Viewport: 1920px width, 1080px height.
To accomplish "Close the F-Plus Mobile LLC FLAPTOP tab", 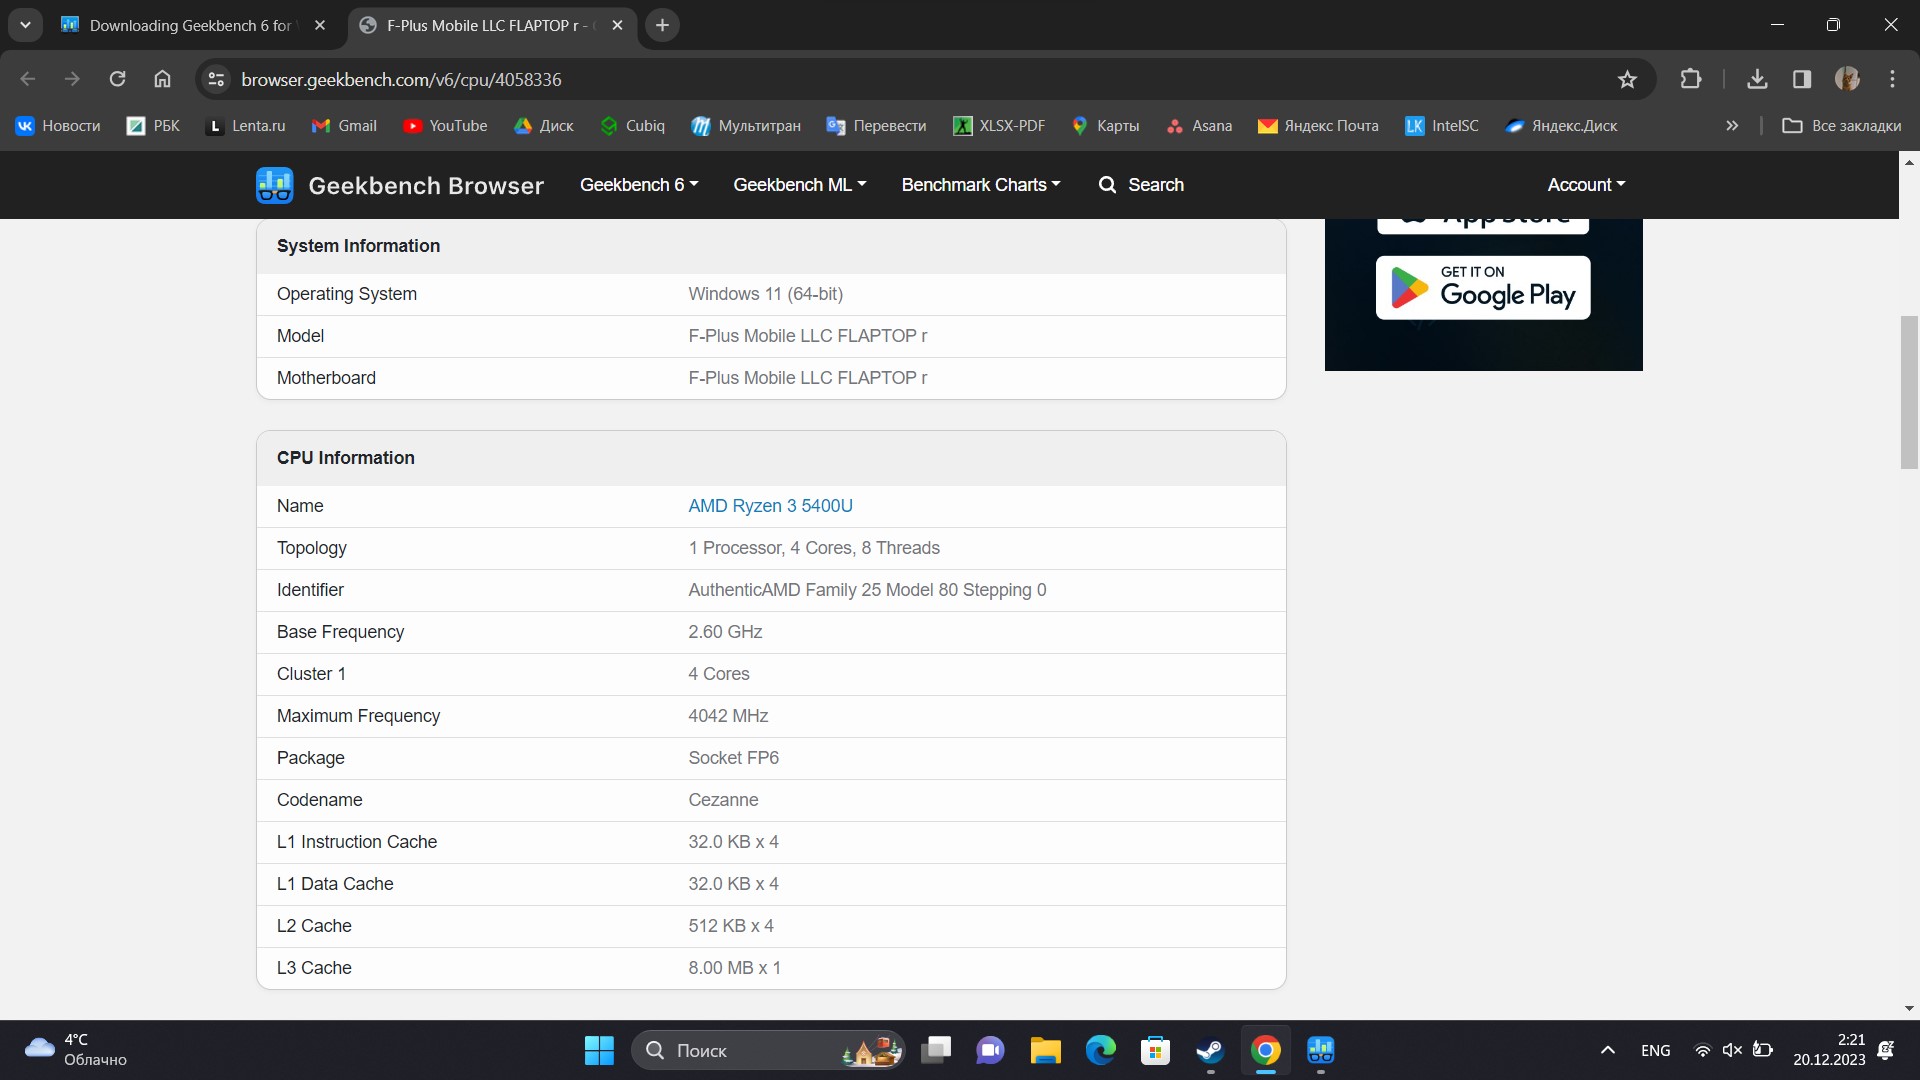I will pos(617,25).
